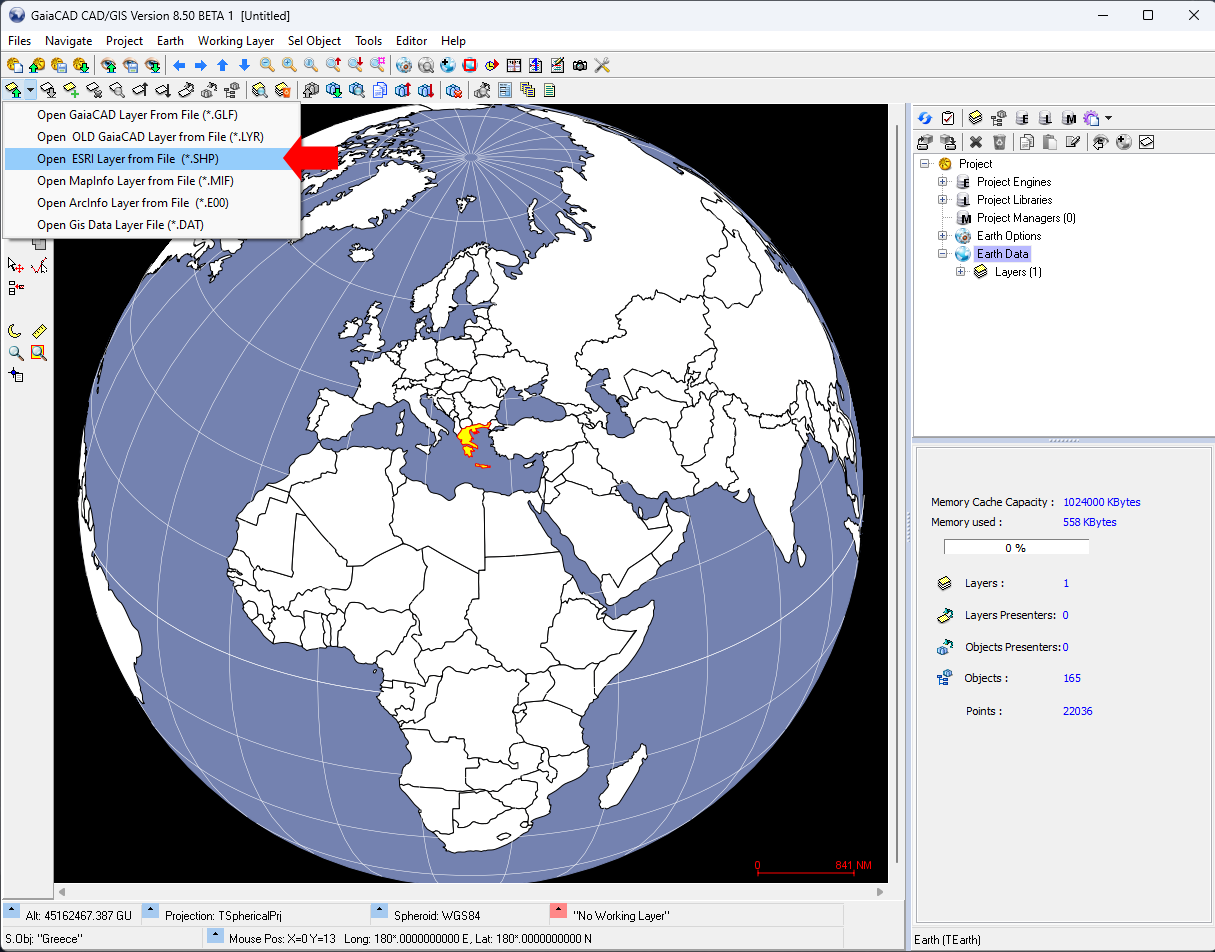Click the black X delete icon in project panel

tap(976, 142)
